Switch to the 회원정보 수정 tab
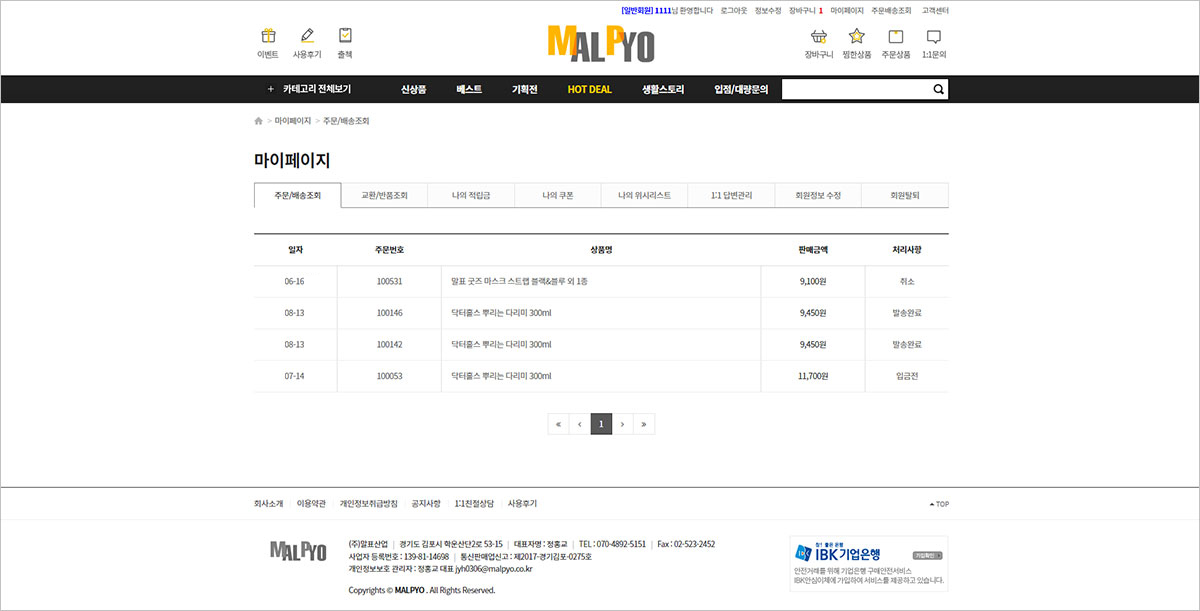 818,195
